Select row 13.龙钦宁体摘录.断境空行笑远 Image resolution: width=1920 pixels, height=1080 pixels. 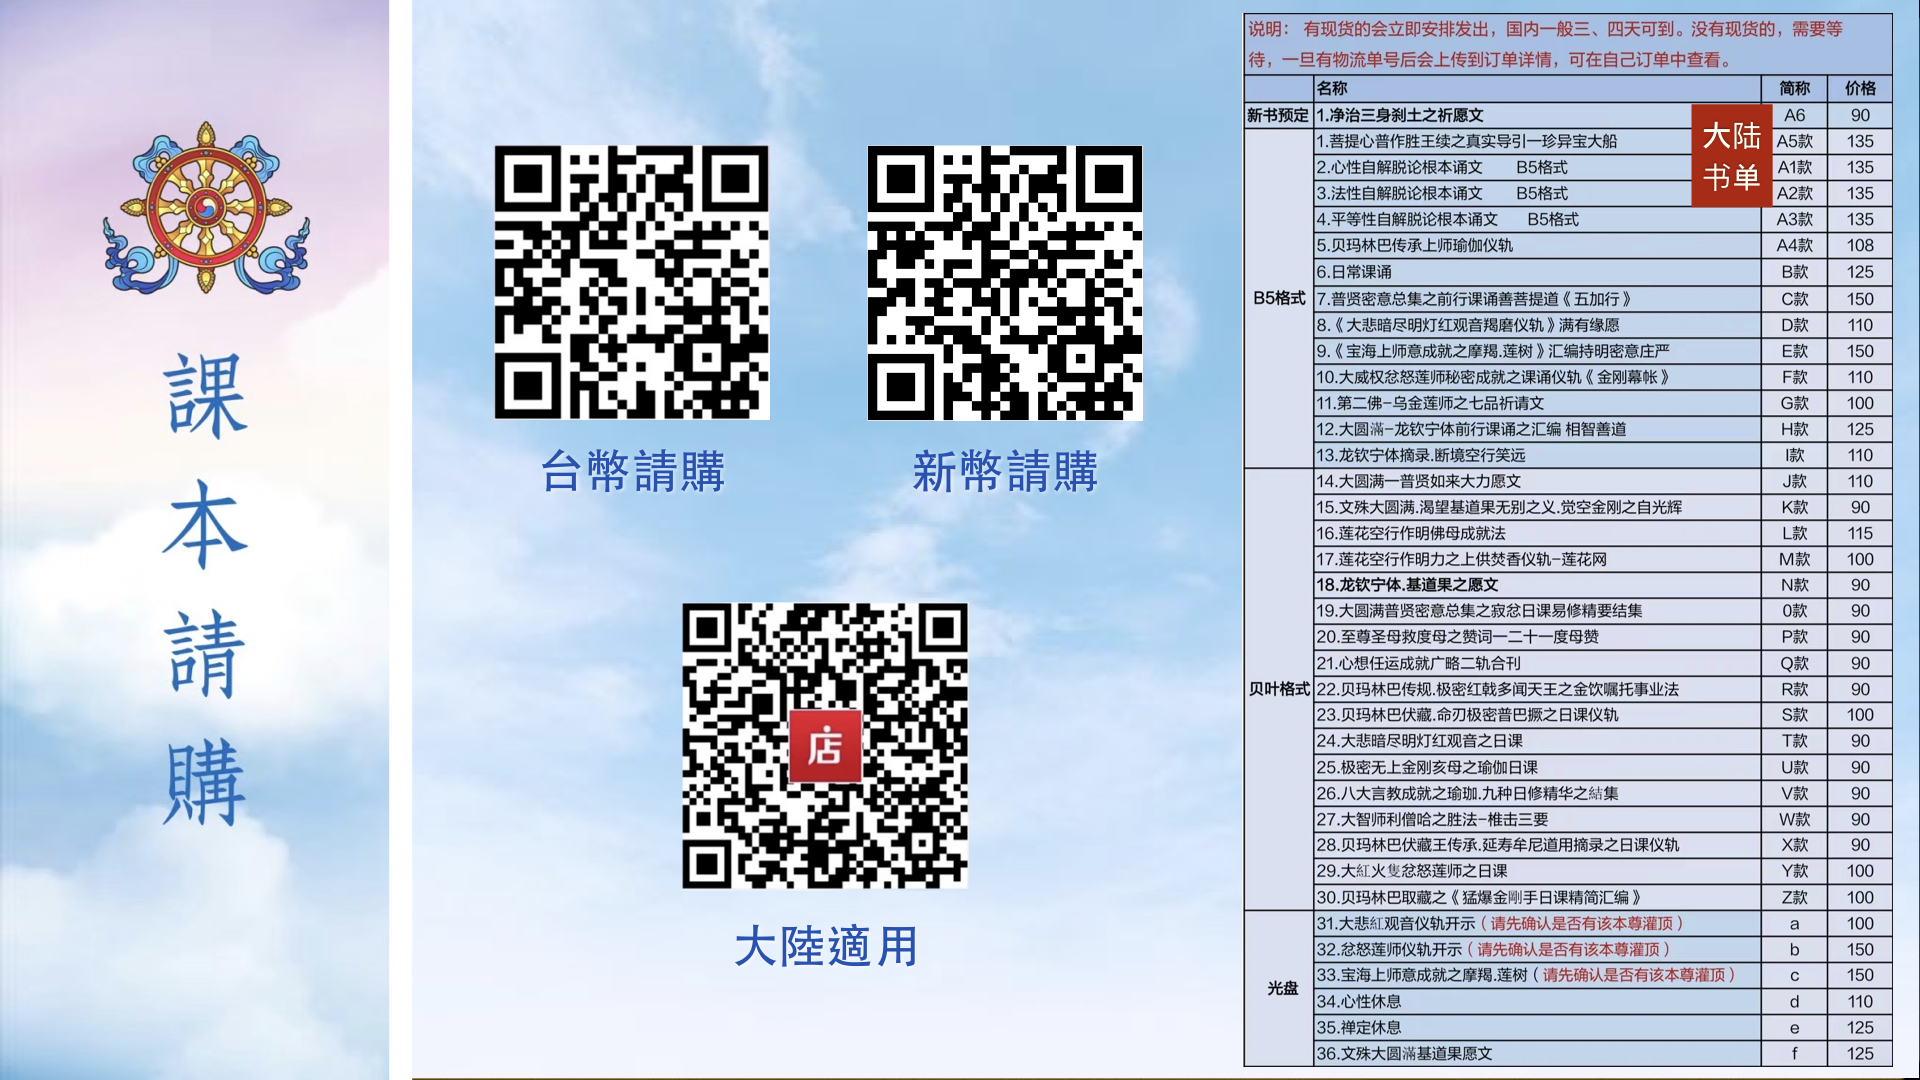pos(1538,455)
